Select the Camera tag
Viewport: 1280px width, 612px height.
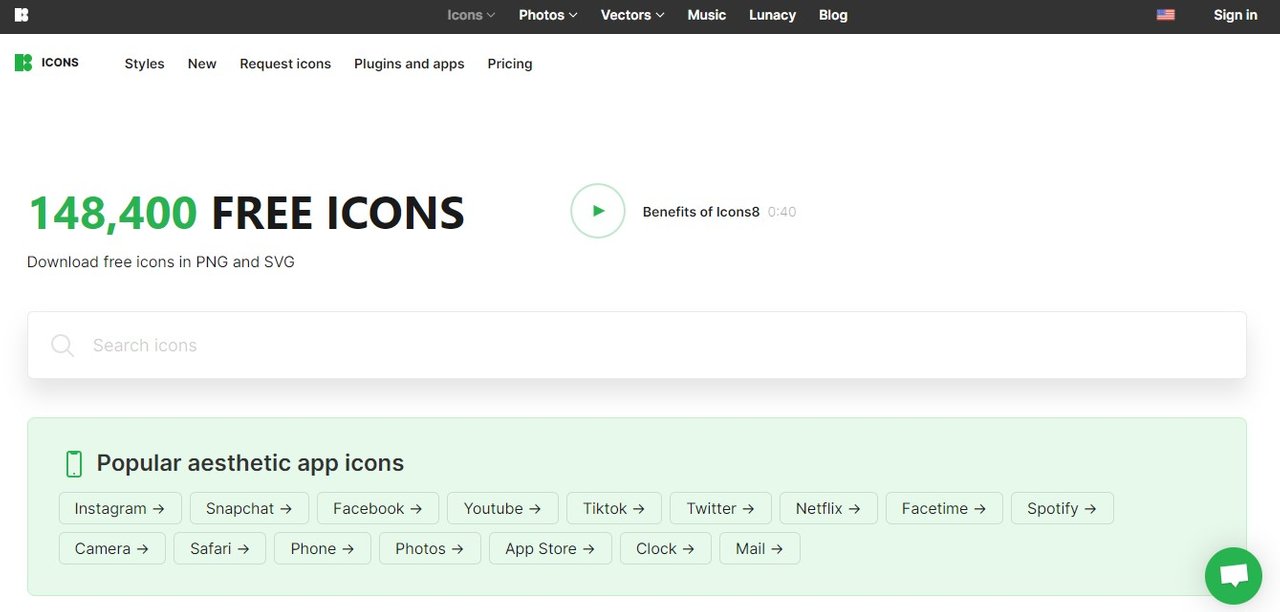[x=112, y=548]
